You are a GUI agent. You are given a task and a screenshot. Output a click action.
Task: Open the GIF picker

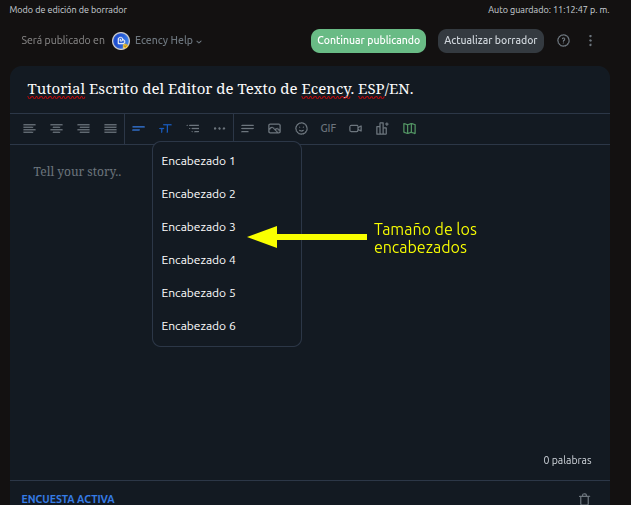coord(328,129)
